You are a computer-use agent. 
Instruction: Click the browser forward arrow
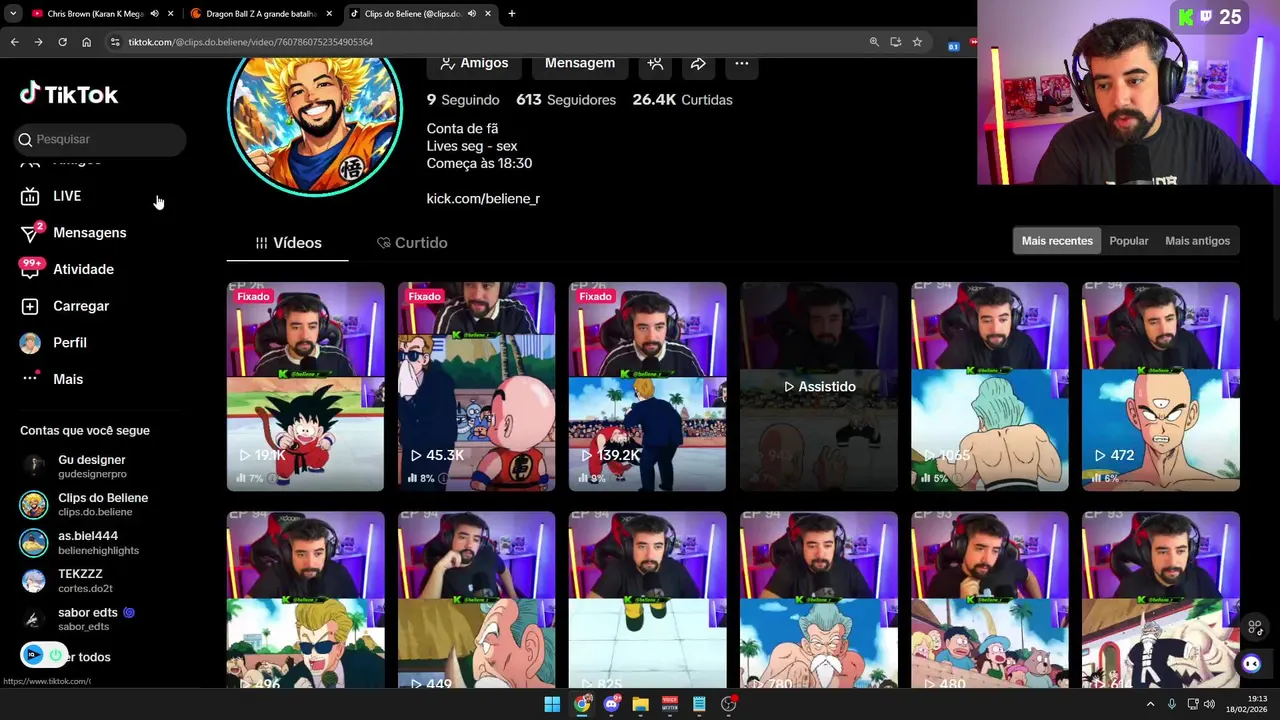(38, 42)
